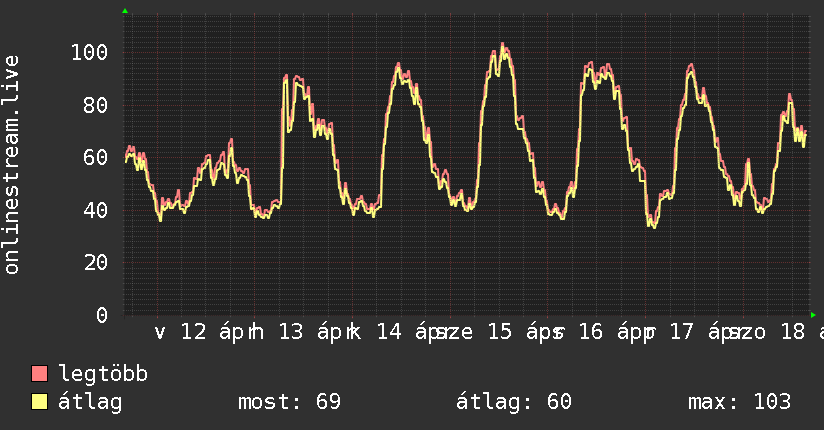Screen dimensions: 824x430
Task: Click the y-axis label 100
Action: coord(89,53)
